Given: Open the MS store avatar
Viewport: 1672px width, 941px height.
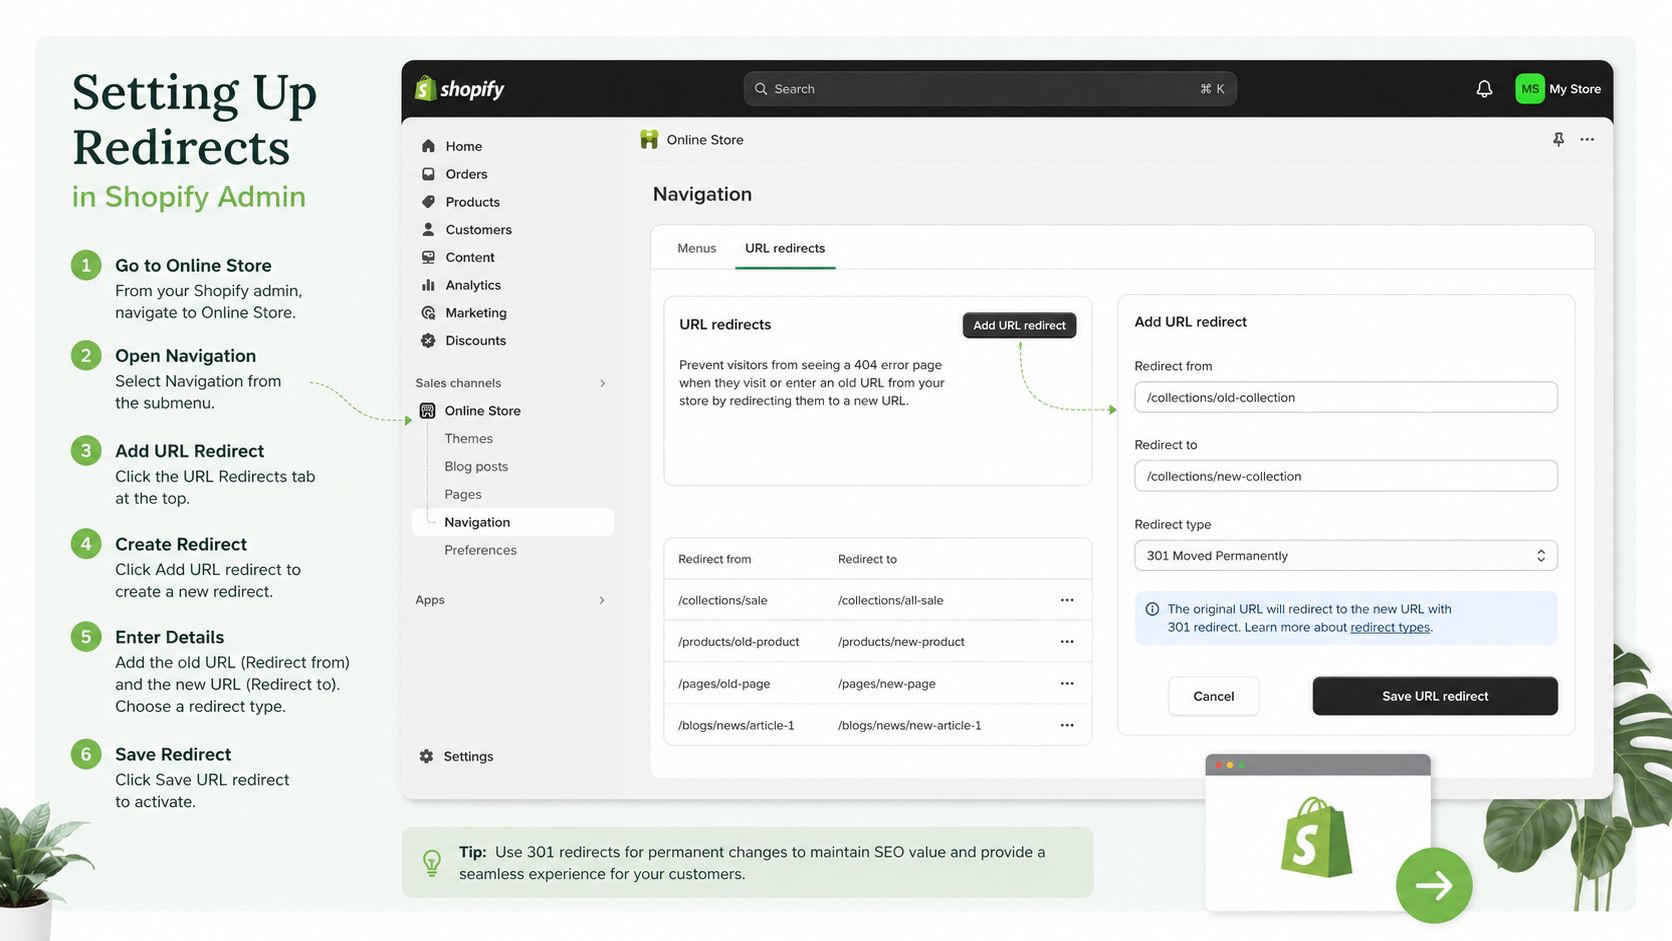Looking at the screenshot, I should click(x=1530, y=89).
